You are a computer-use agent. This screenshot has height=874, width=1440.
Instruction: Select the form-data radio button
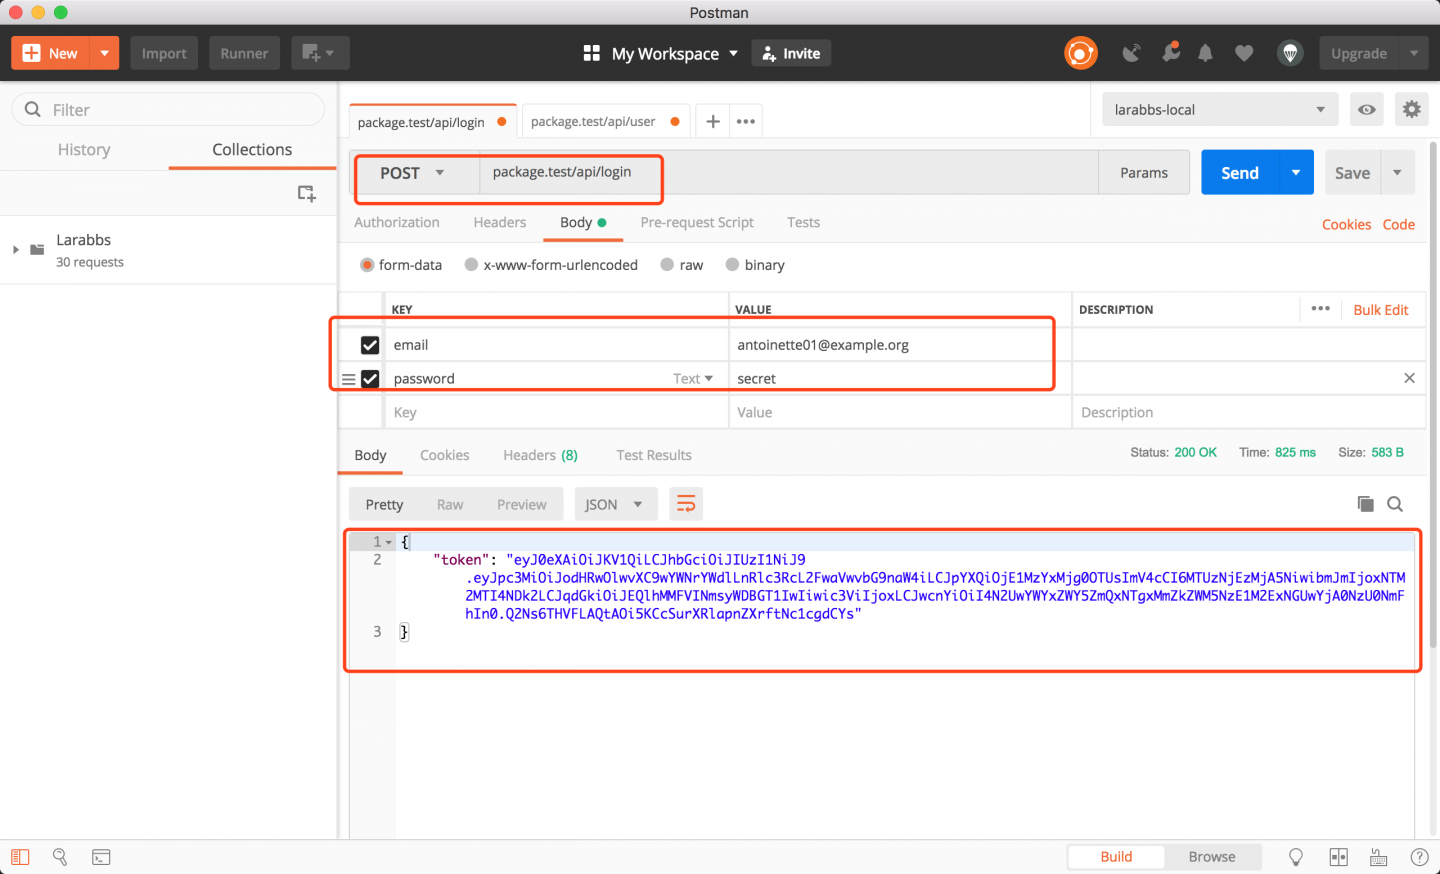click(367, 265)
